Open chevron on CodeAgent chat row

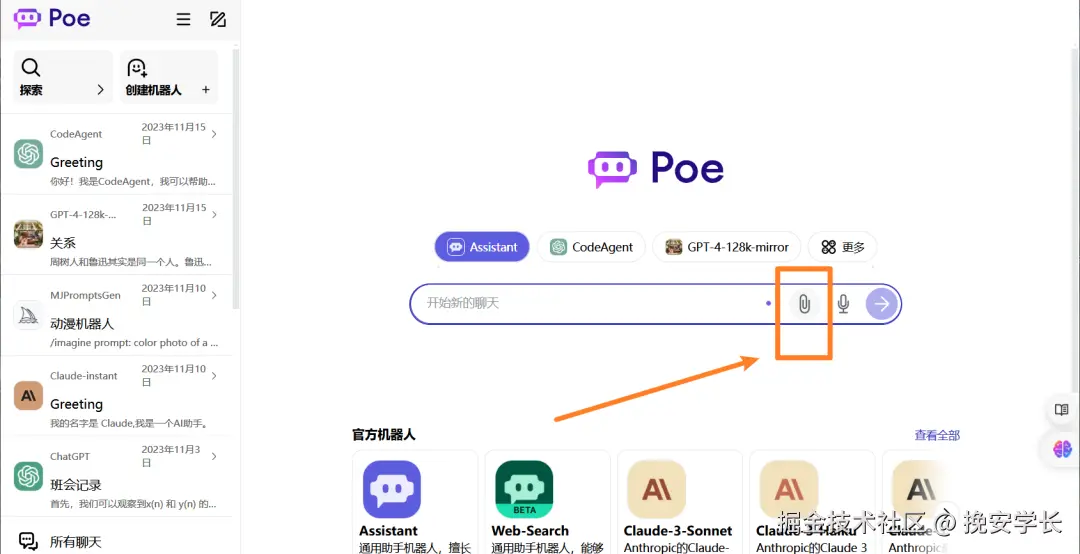coord(214,134)
